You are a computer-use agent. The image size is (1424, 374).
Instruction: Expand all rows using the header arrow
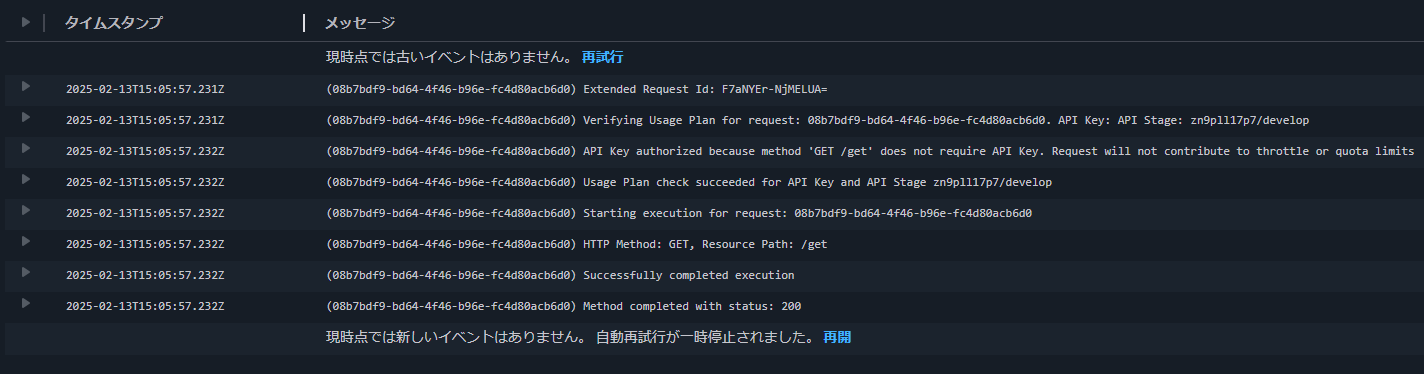(x=27, y=21)
